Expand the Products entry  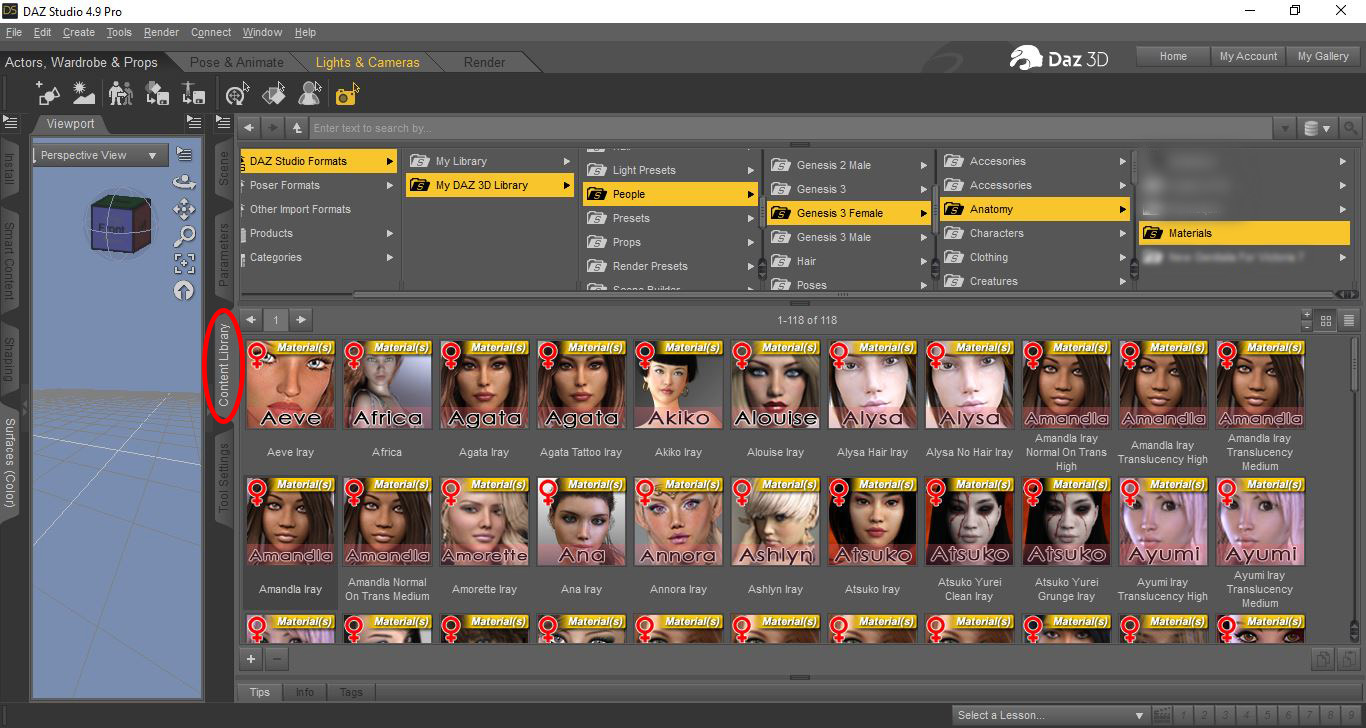[390, 233]
